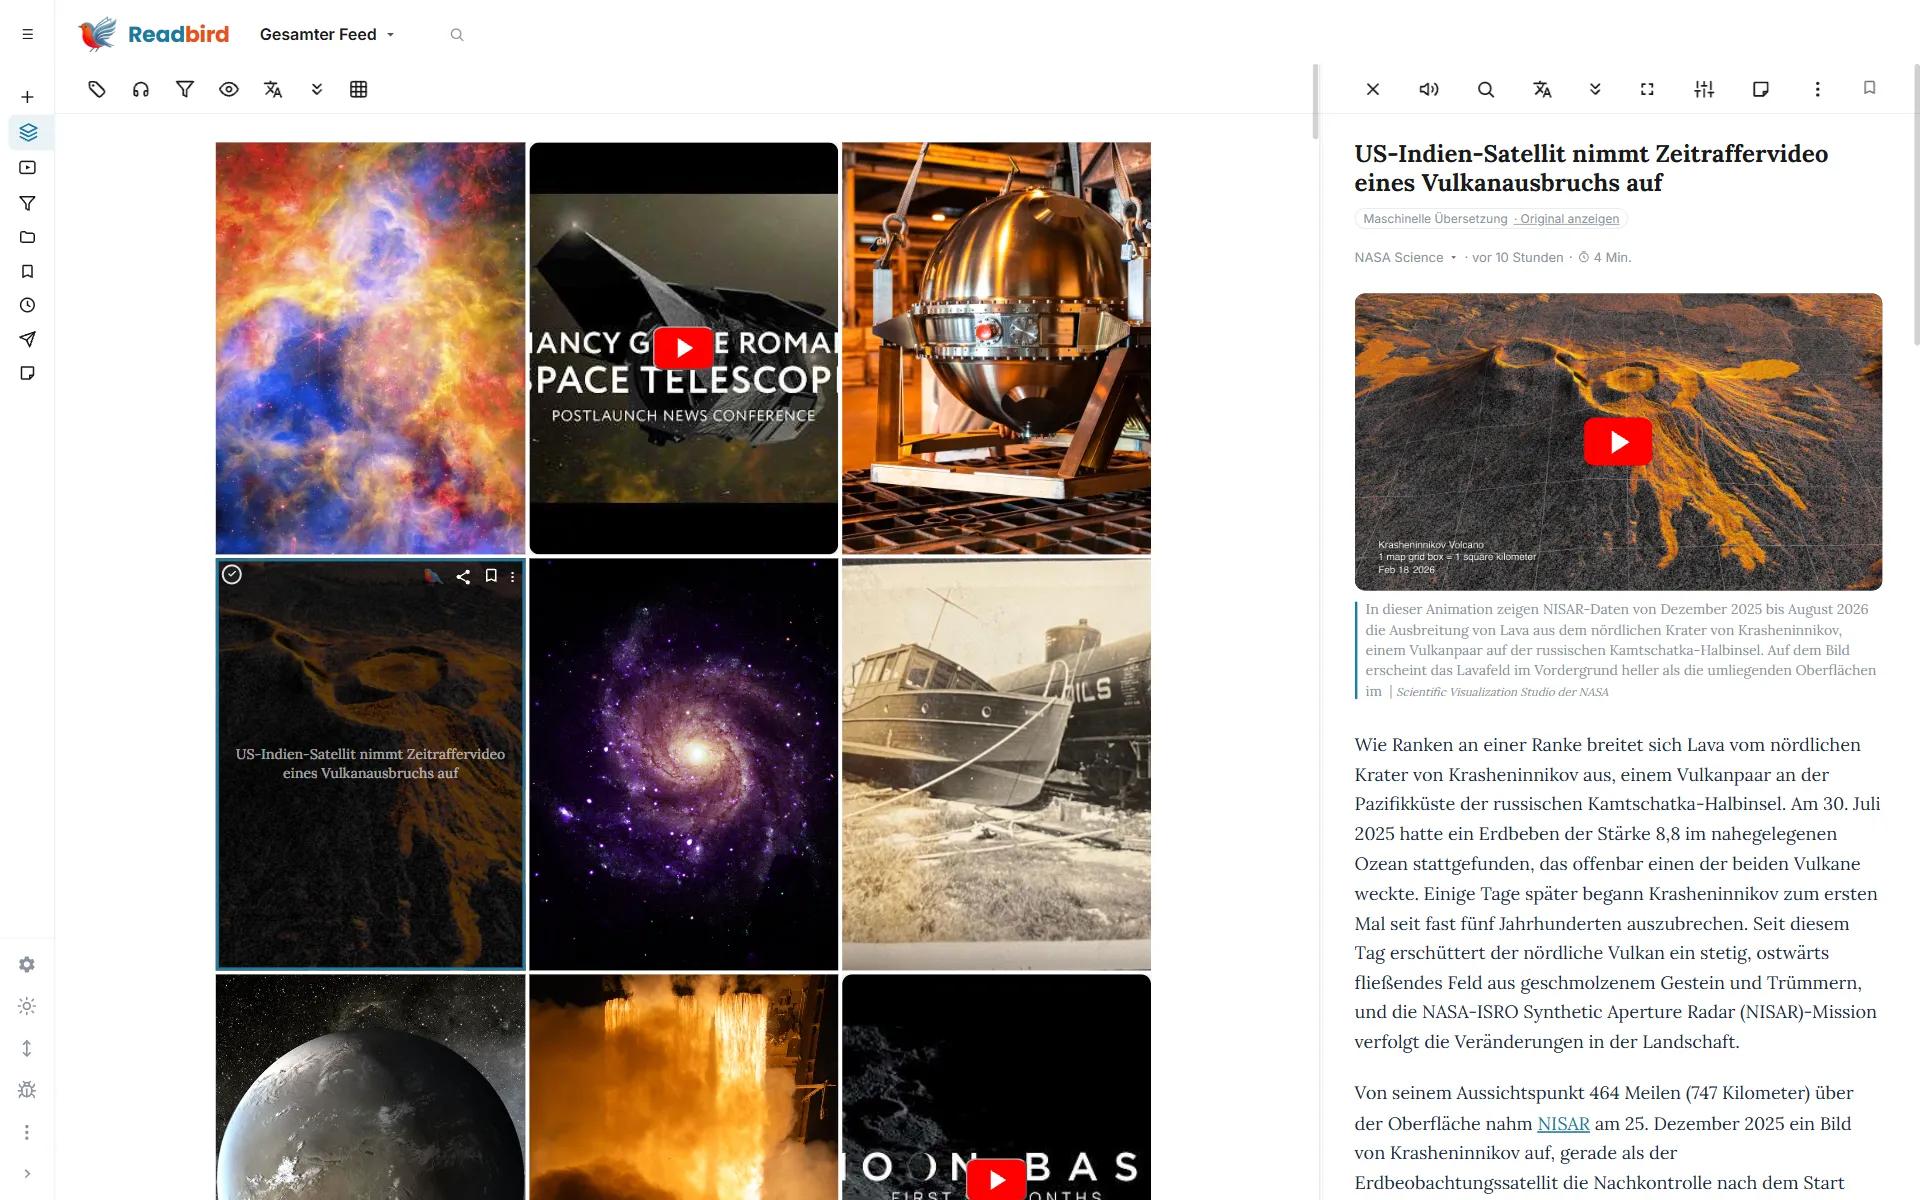Open bookmarks in the left sidebar
This screenshot has width=1920, height=1200.
click(x=27, y=271)
